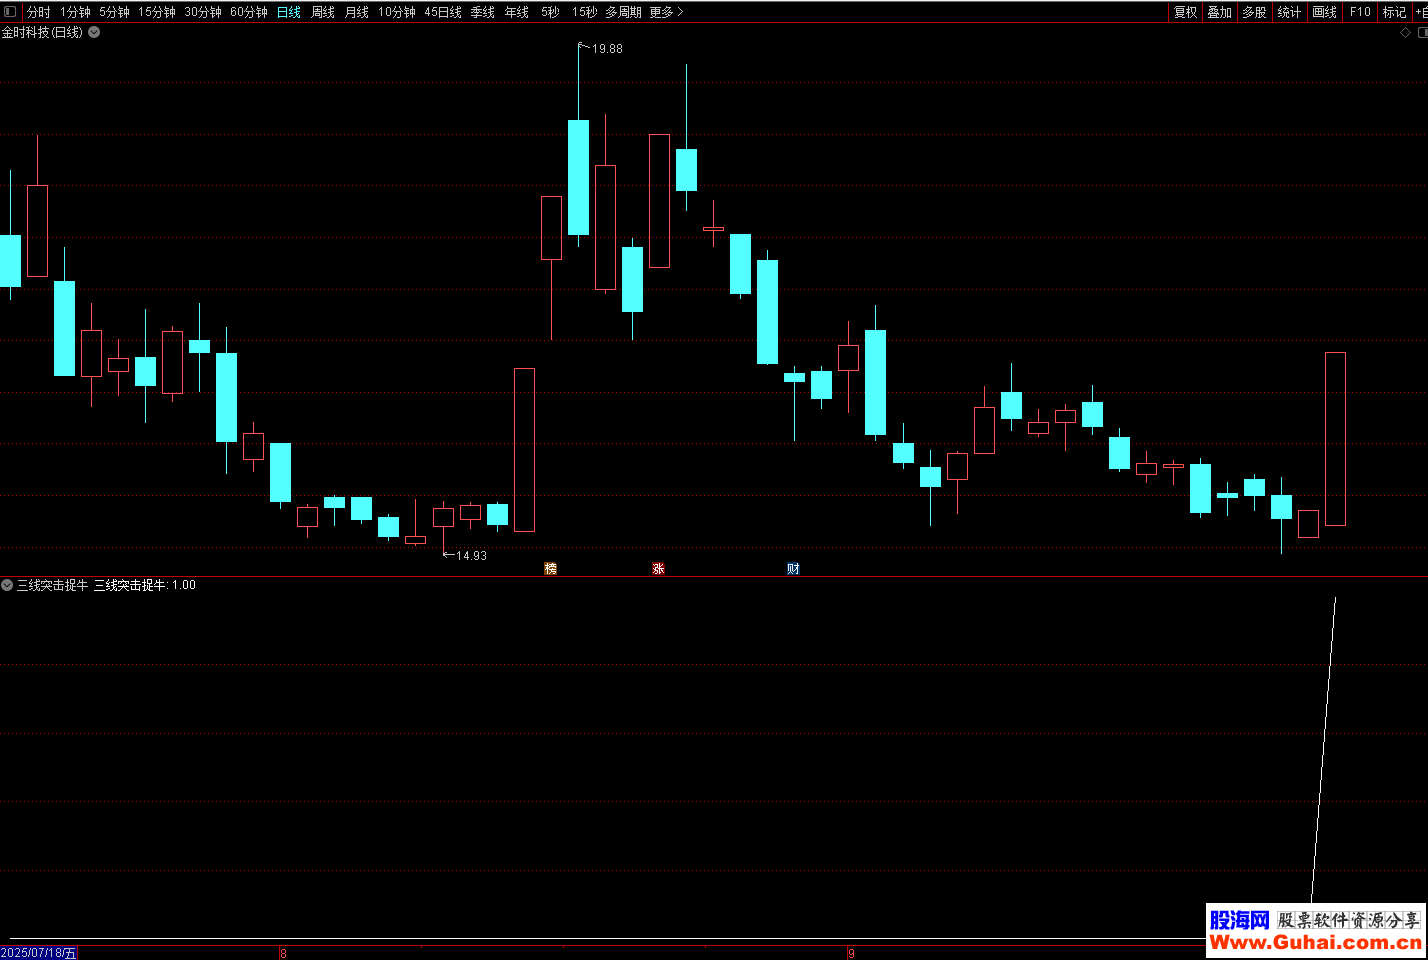The height and width of the screenshot is (960, 1428).
Task: Open the 统计 statistics button
Action: pyautogui.click(x=1290, y=12)
